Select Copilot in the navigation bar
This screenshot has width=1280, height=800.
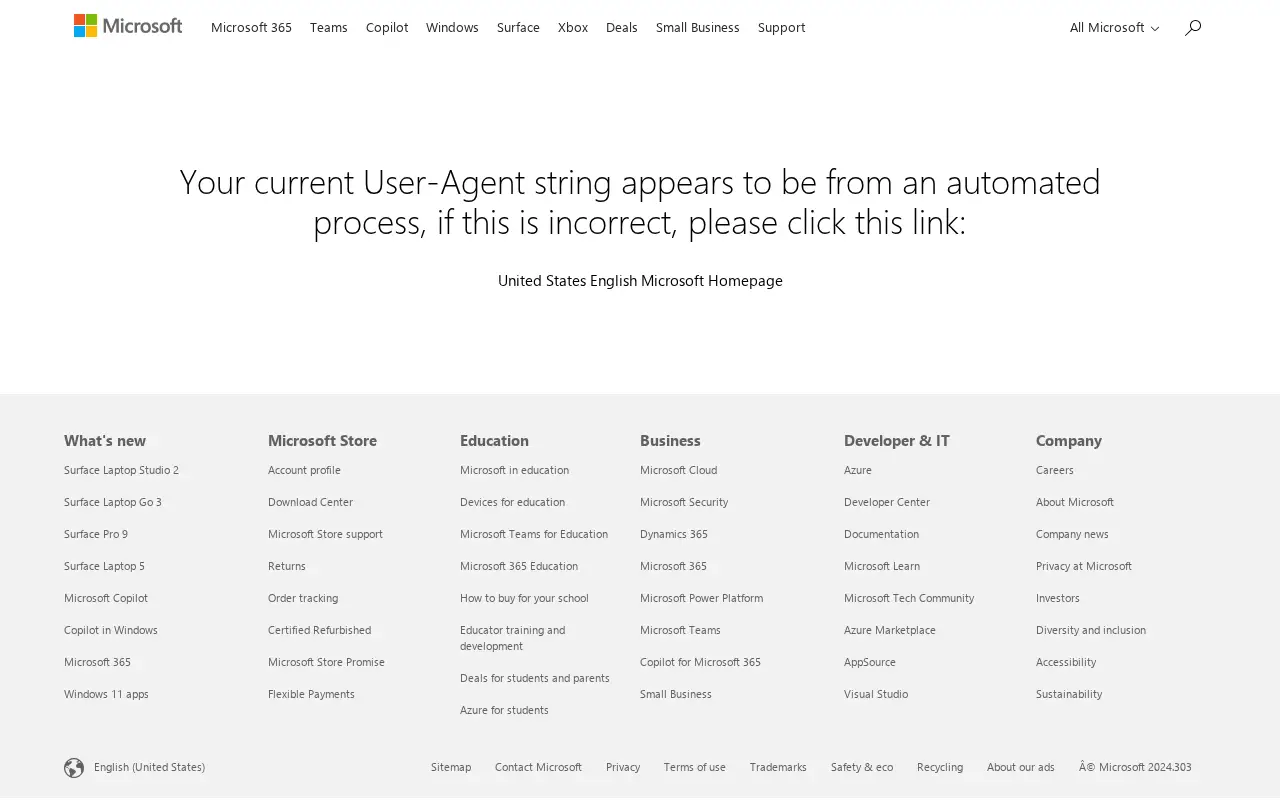387,28
